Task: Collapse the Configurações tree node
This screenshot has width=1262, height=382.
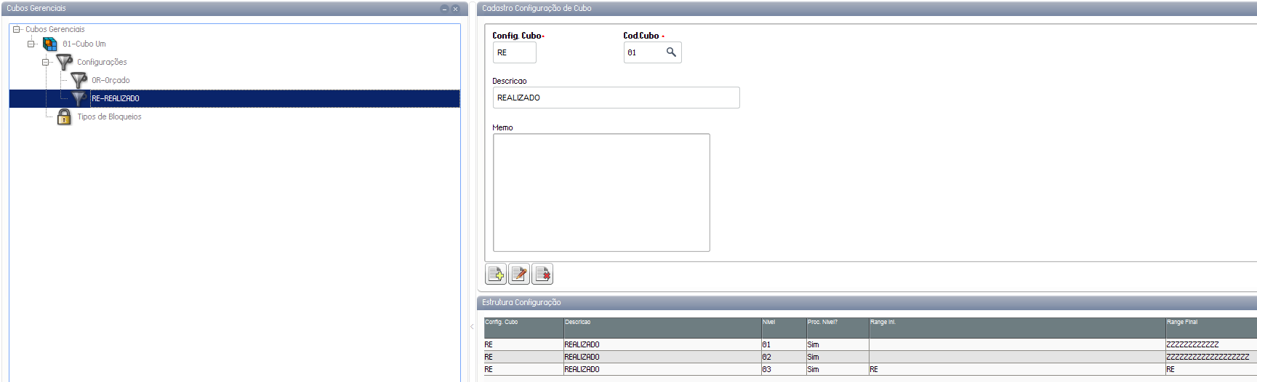Action: 46,62
